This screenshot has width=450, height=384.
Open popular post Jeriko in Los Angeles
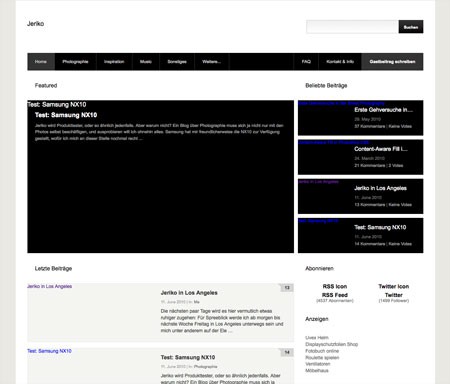pyautogui.click(x=380, y=188)
